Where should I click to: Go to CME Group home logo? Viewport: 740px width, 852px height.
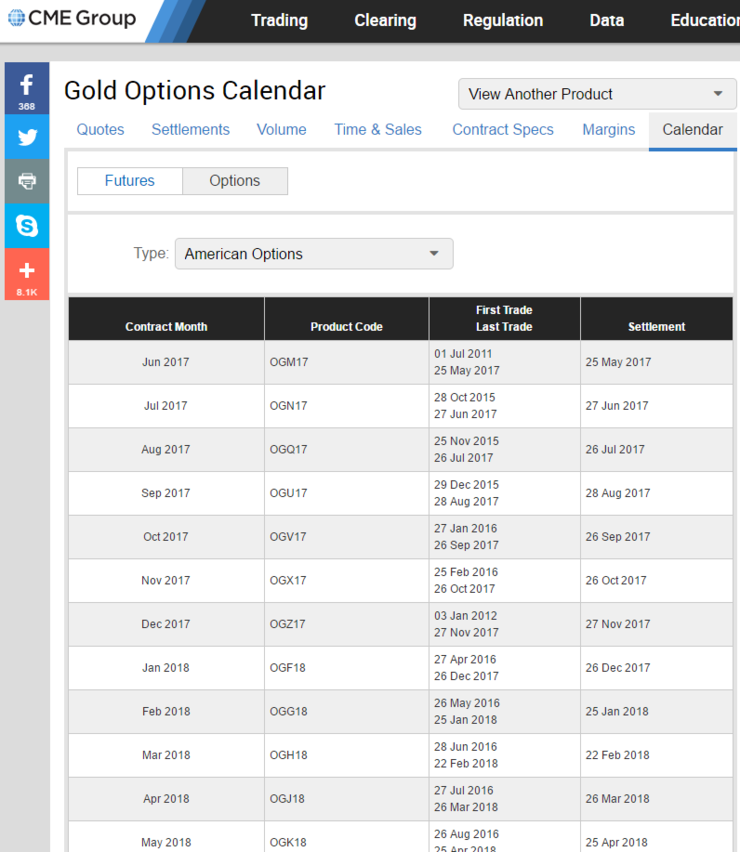point(72,18)
